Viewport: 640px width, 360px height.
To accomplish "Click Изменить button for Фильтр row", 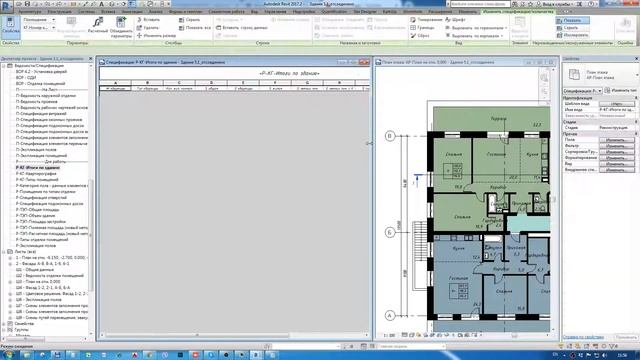I will click(x=616, y=146).
